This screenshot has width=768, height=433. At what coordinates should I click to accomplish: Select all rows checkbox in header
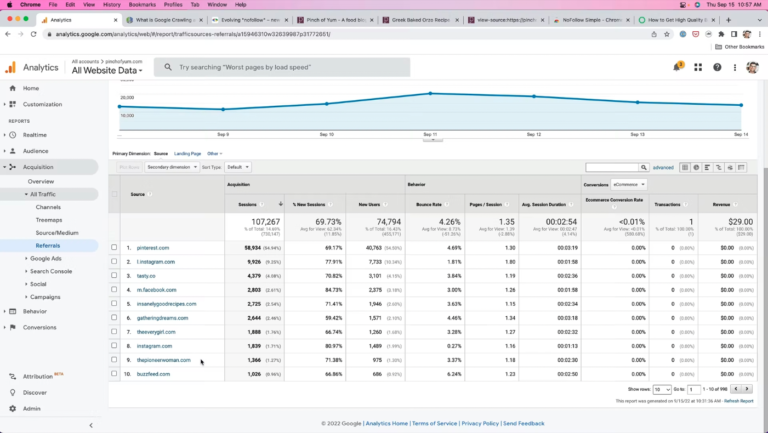[114, 194]
